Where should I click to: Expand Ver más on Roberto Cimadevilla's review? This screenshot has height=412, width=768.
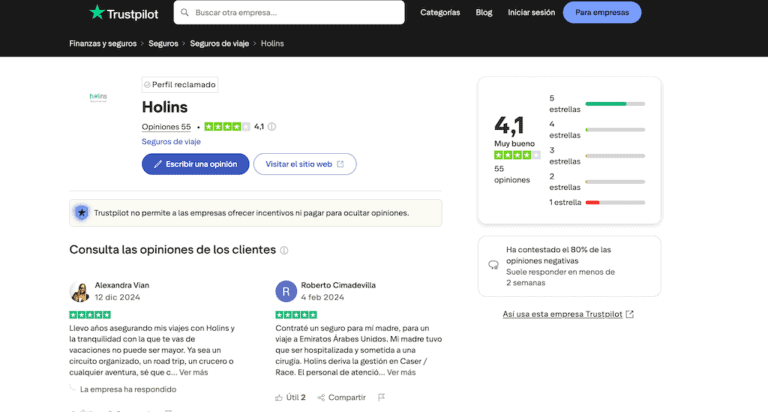(x=401, y=372)
